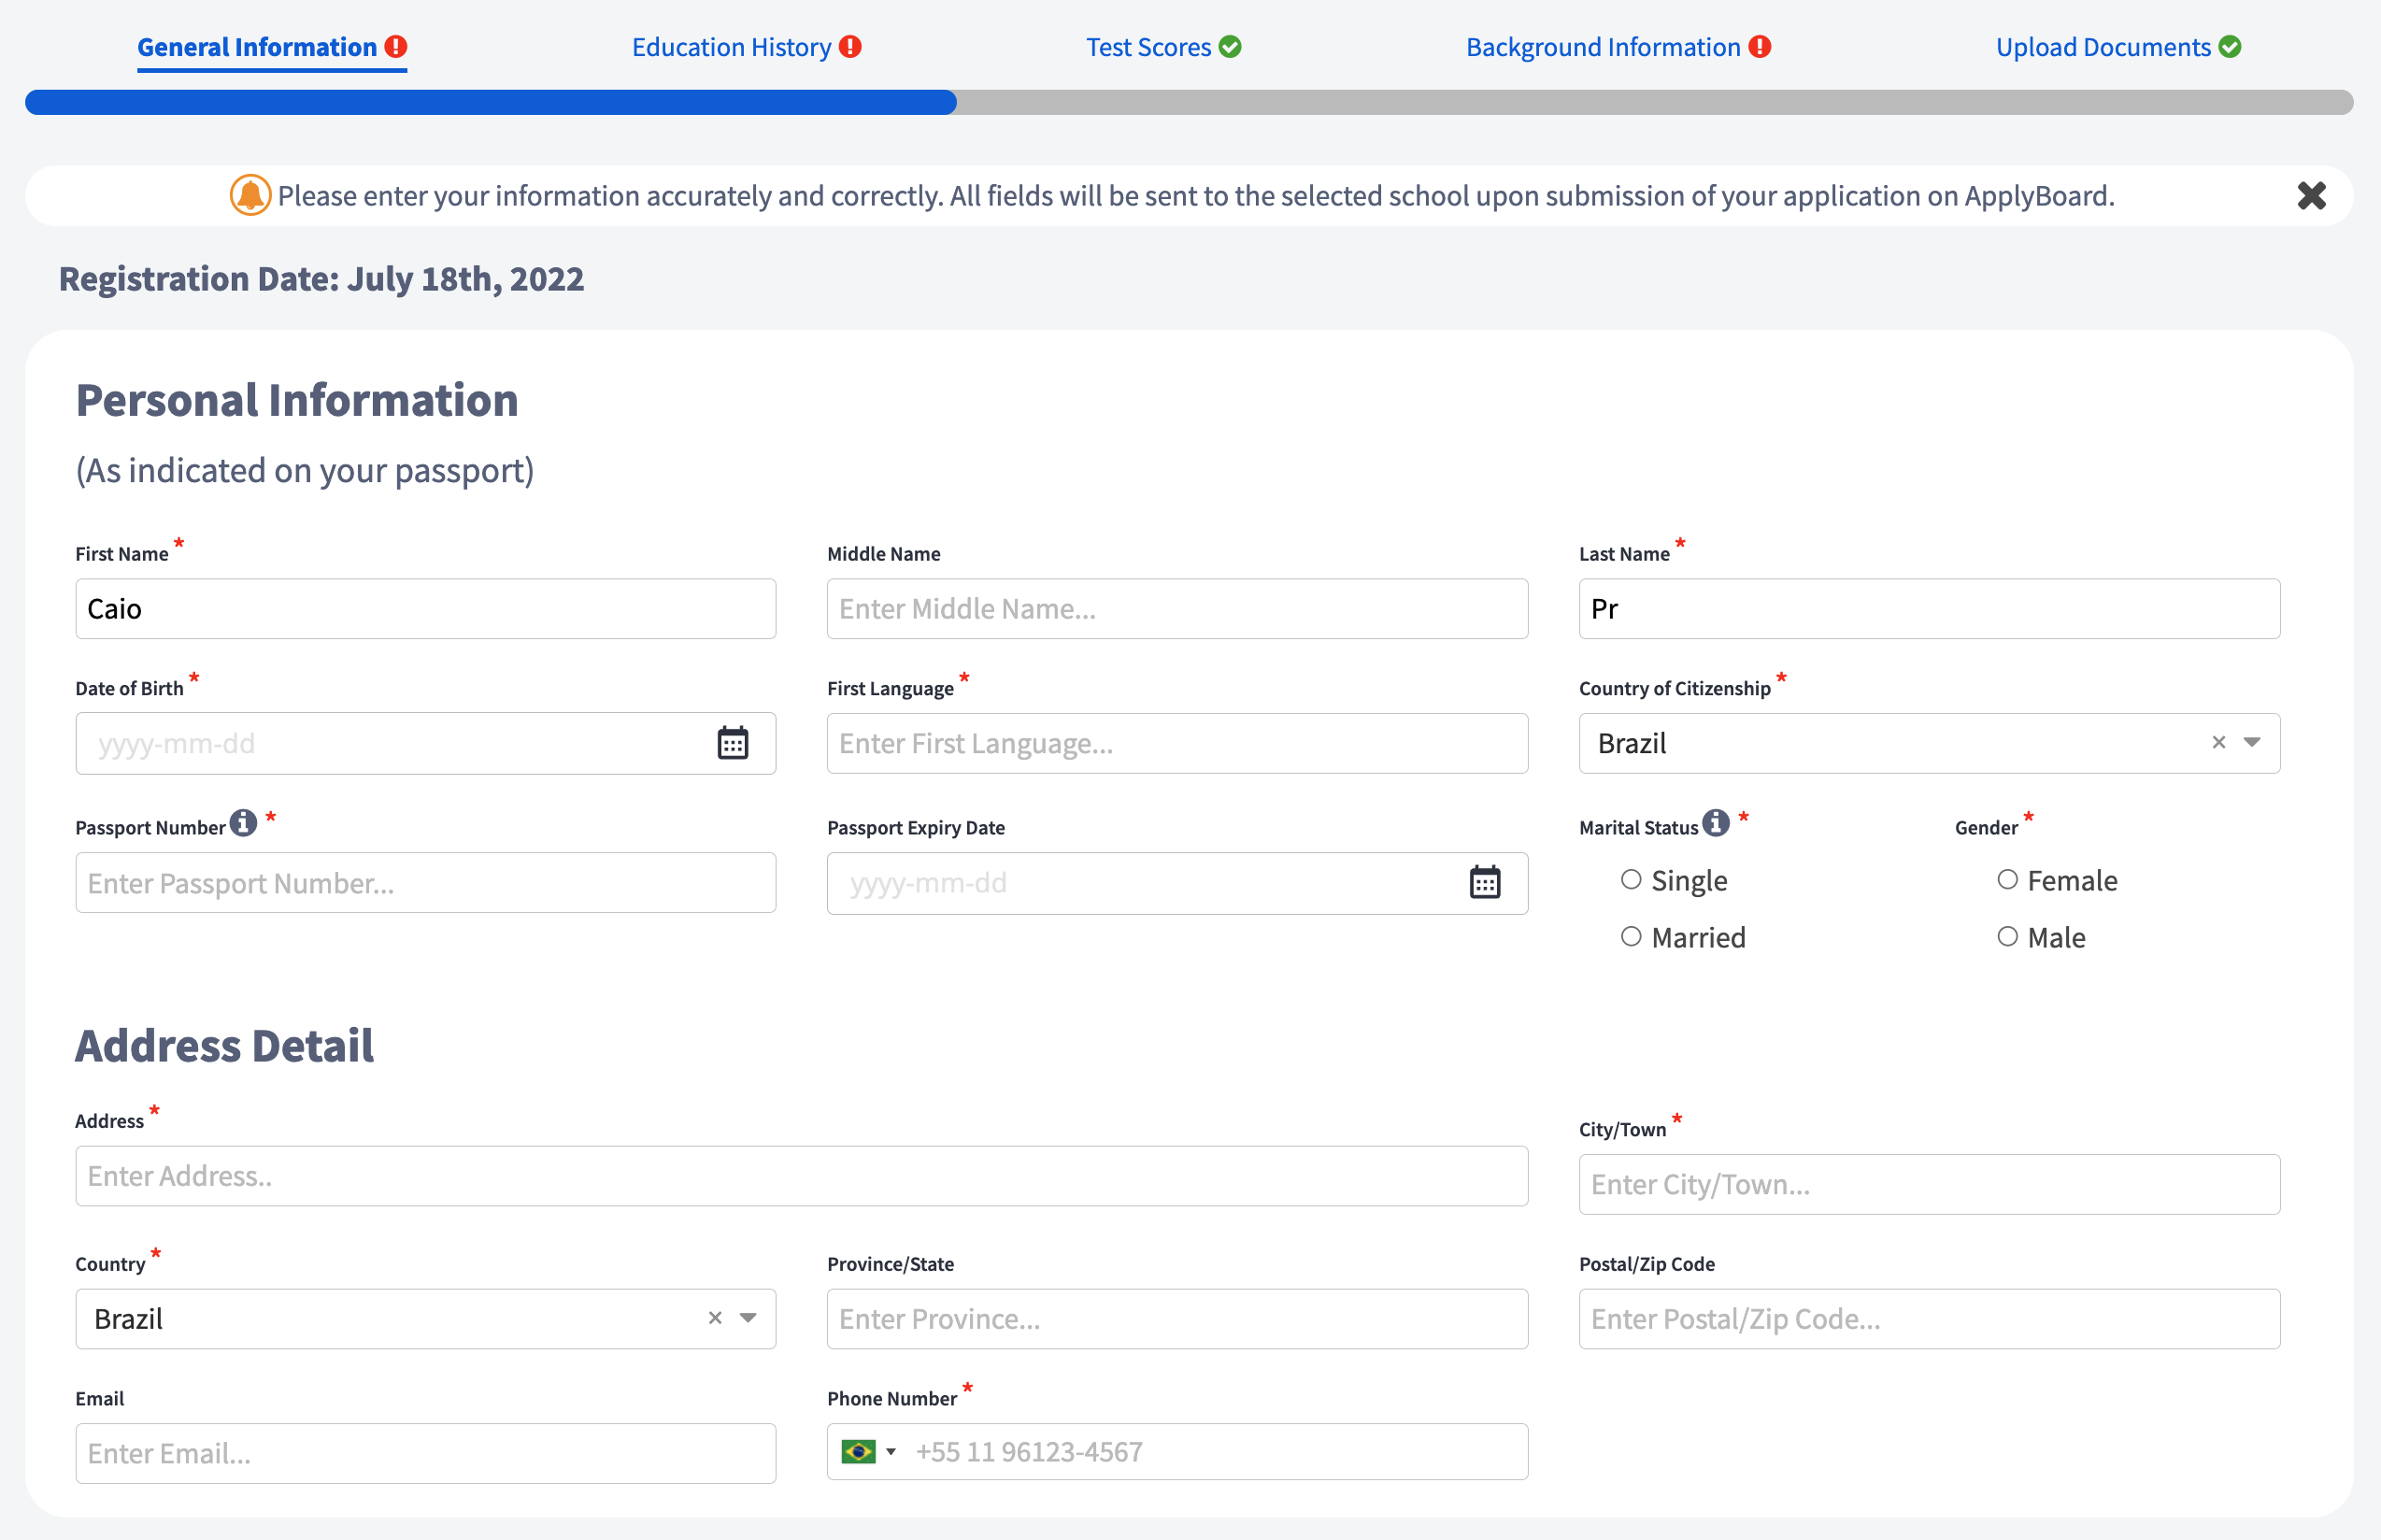
Task: Open the Passport Expiry Date calendar icon
Action: click(1484, 882)
